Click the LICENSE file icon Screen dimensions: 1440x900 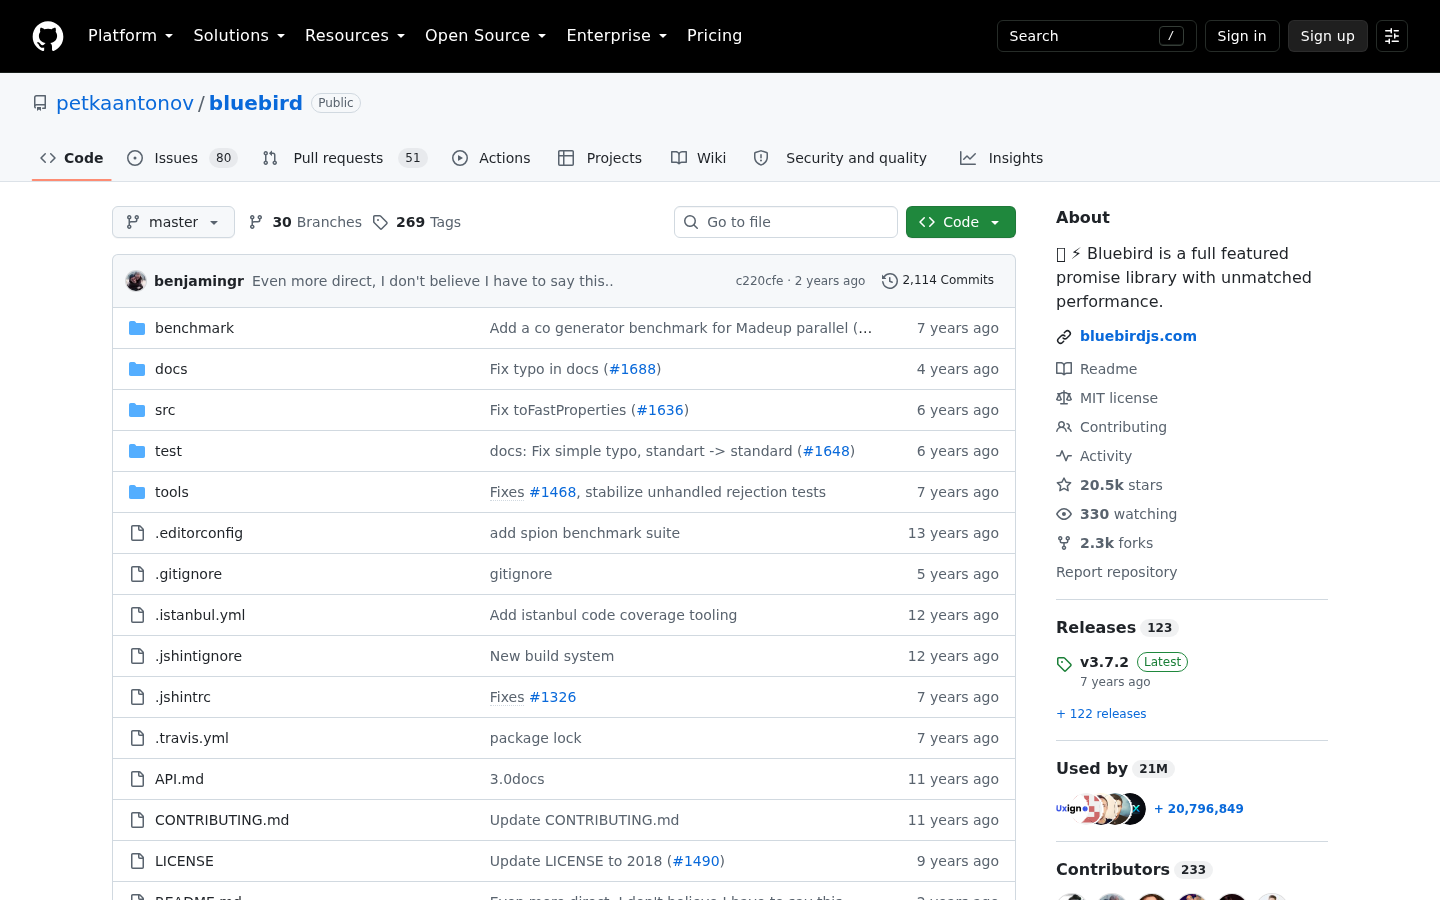pos(137,861)
